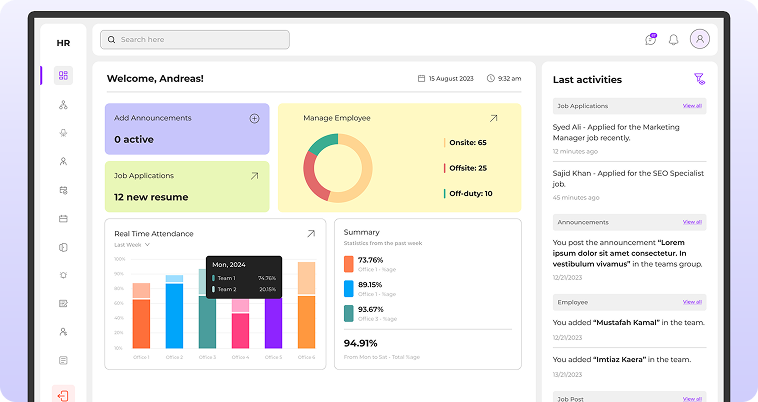Click the Summary panel title
Viewport: 758px width, 402px height.
[362, 232]
